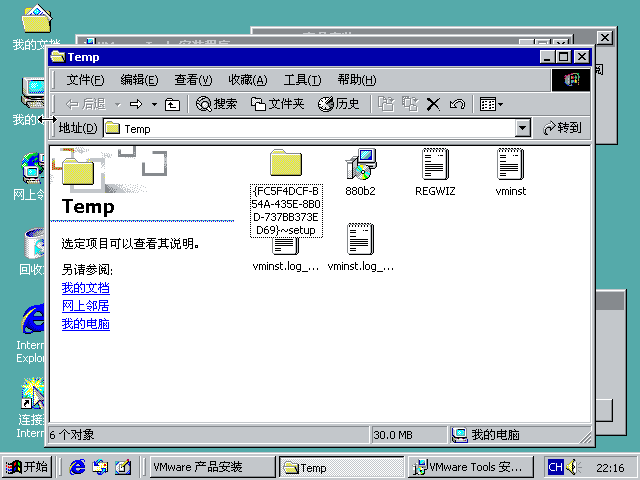Click the Delete X toolbar icon
Image resolution: width=640 pixels, height=480 pixels.
[433, 104]
